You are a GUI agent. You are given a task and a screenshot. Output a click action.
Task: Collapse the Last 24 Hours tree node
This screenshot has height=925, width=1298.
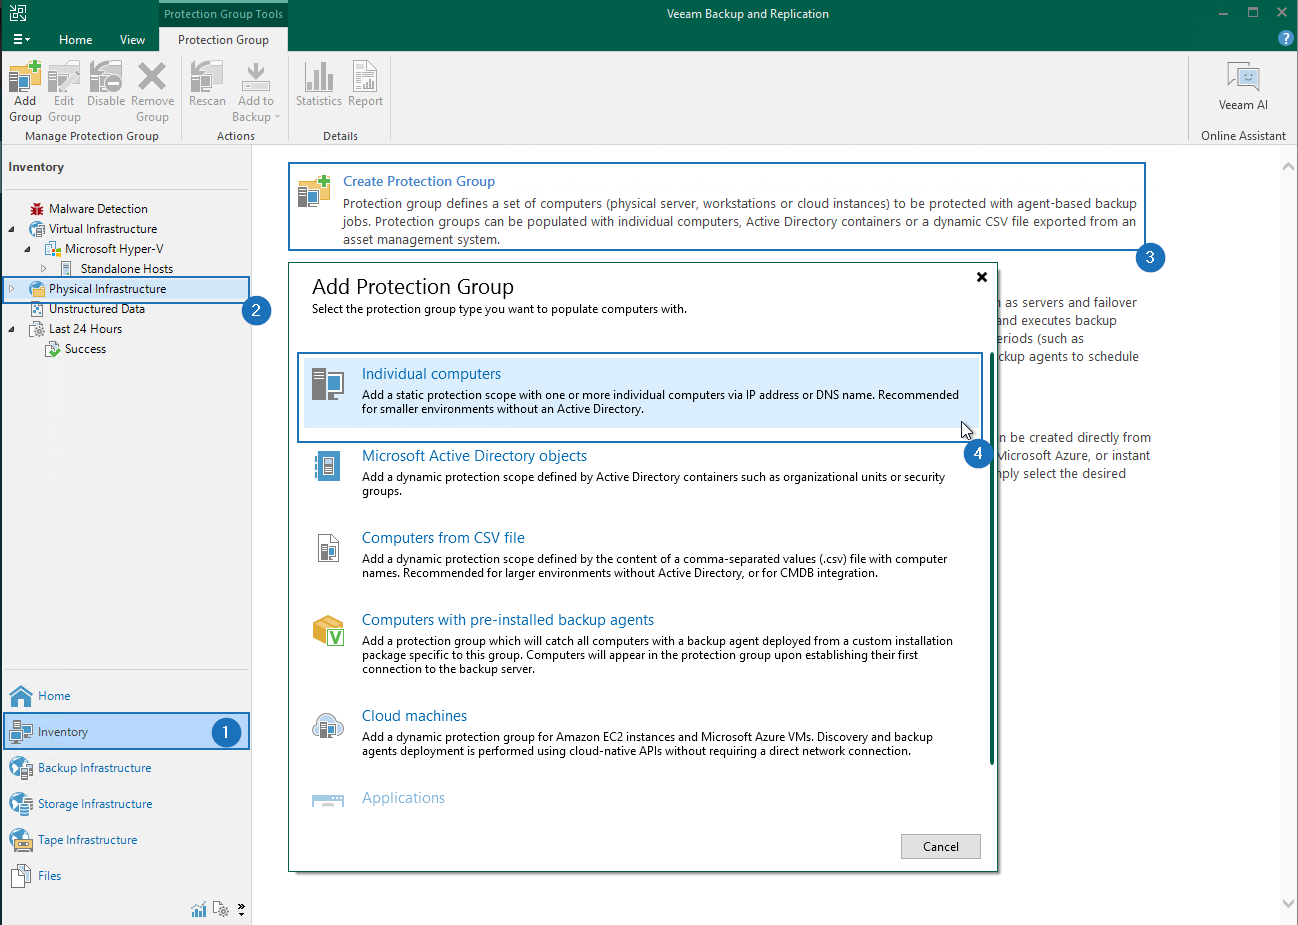11,329
